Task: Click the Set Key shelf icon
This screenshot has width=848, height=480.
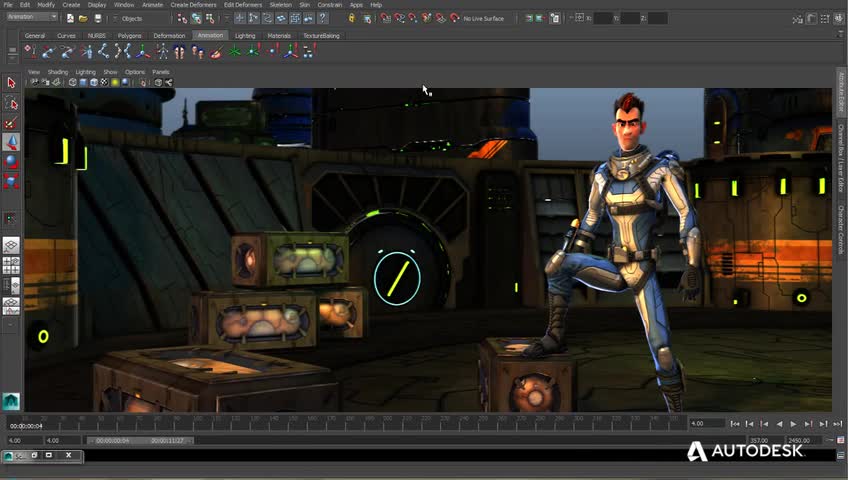Action: click(31, 51)
